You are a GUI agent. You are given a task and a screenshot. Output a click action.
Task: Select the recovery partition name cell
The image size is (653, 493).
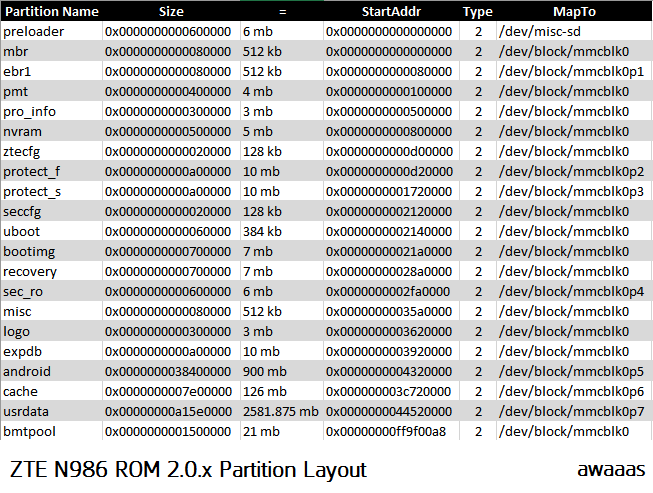(x=30, y=271)
